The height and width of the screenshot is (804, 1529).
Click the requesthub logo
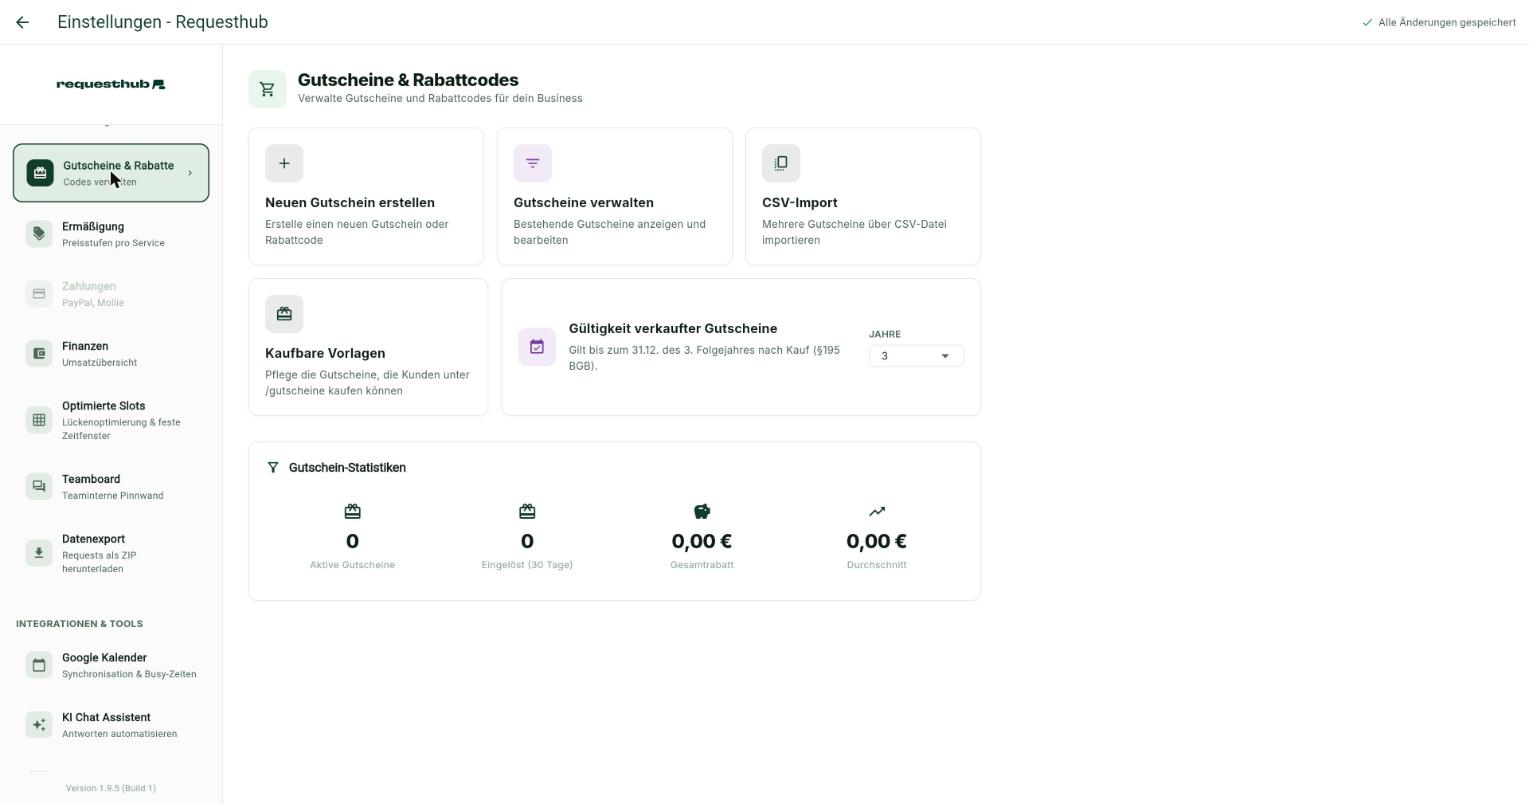coord(111,84)
